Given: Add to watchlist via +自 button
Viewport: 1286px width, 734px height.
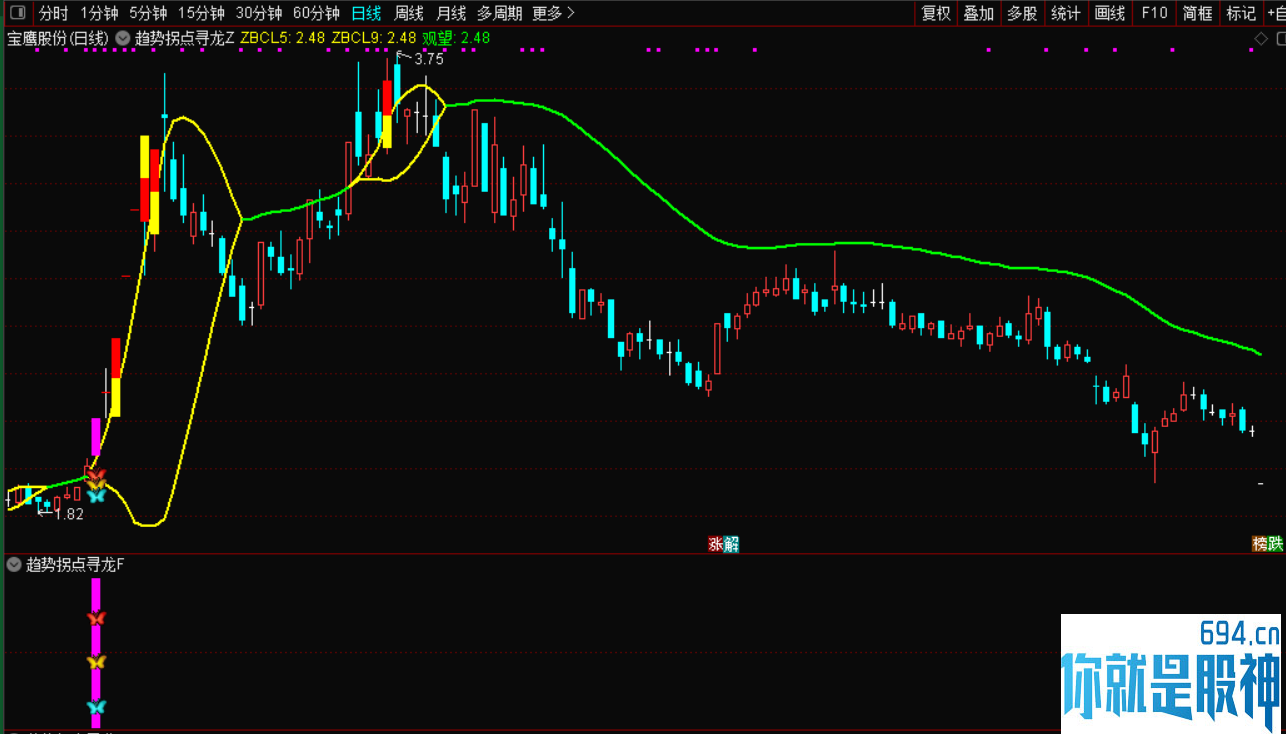Looking at the screenshot, I should click(x=1275, y=13).
